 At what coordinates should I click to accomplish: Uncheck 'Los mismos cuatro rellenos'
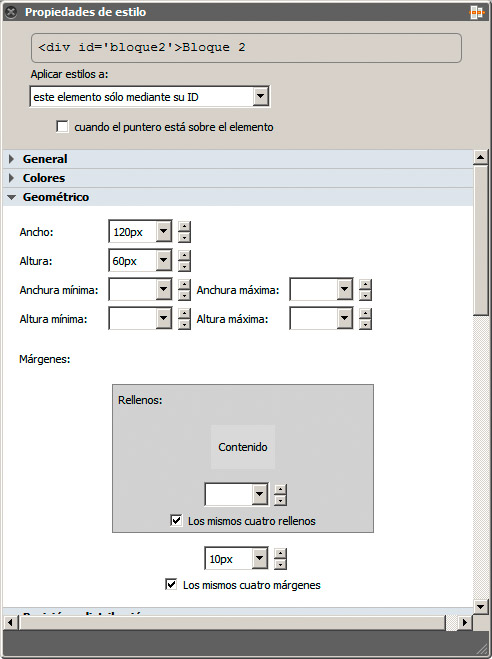point(176,520)
